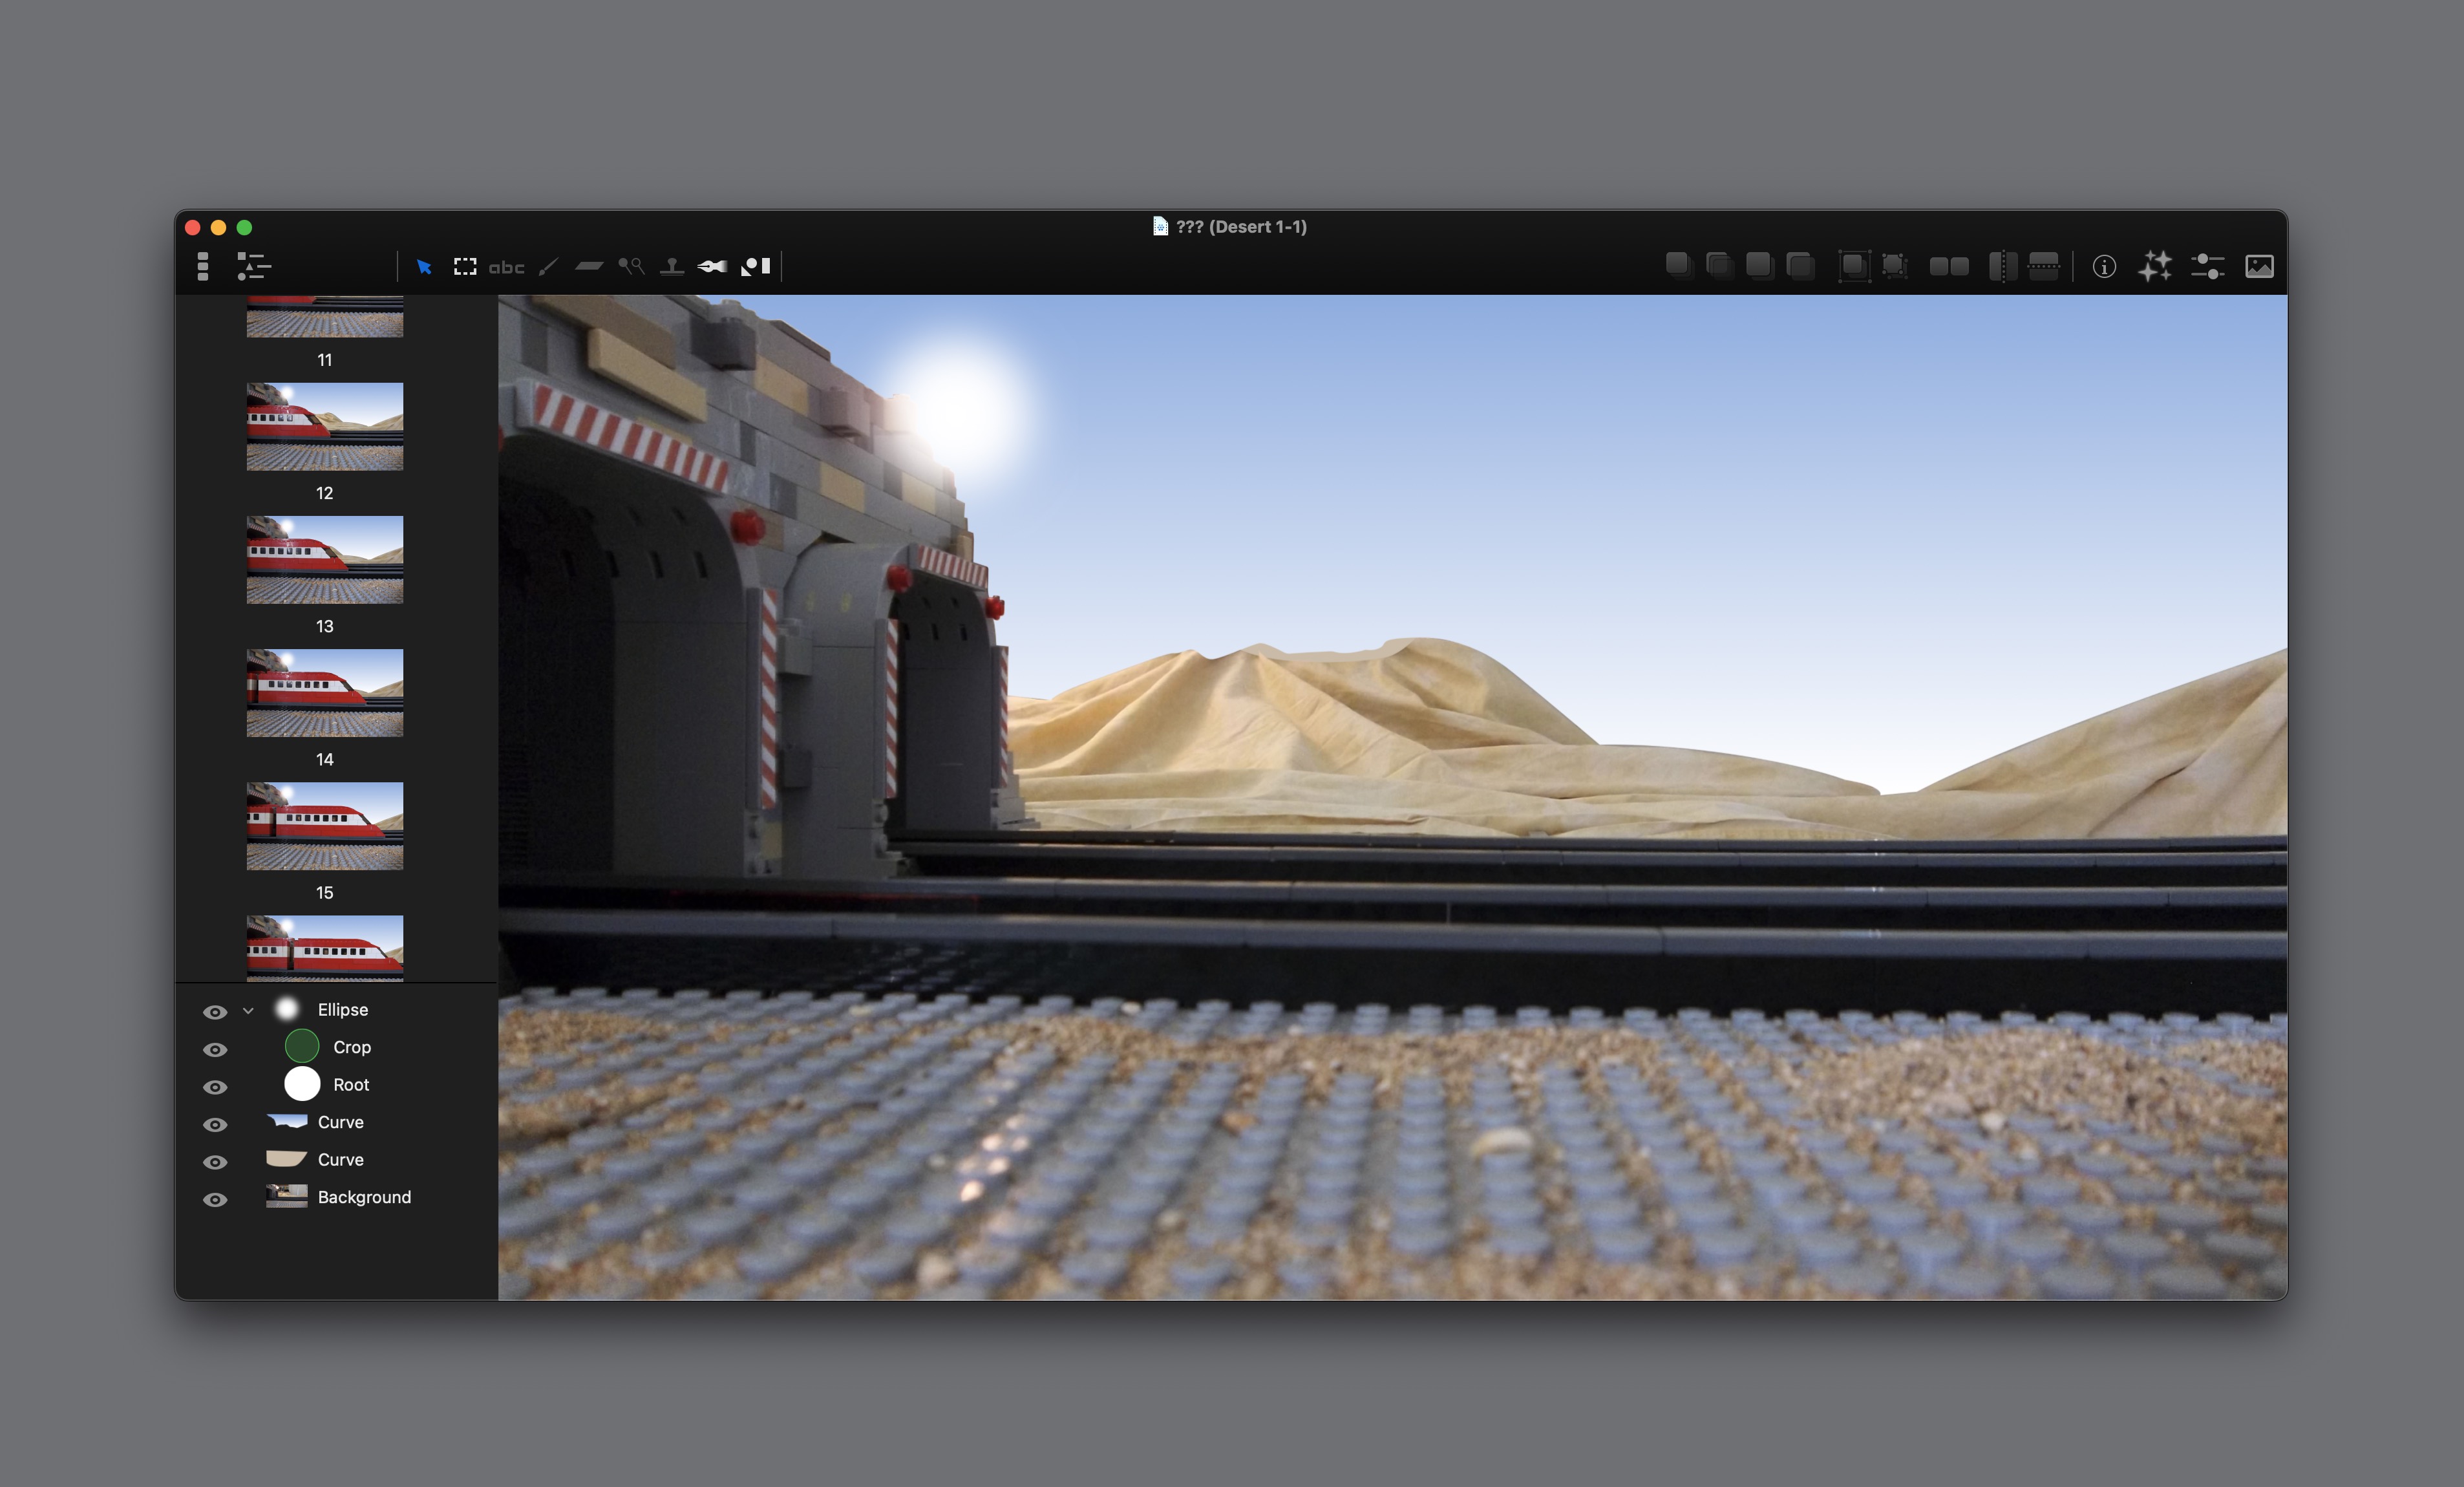
Task: Pick the paintbrush tool
Action: coord(548,267)
